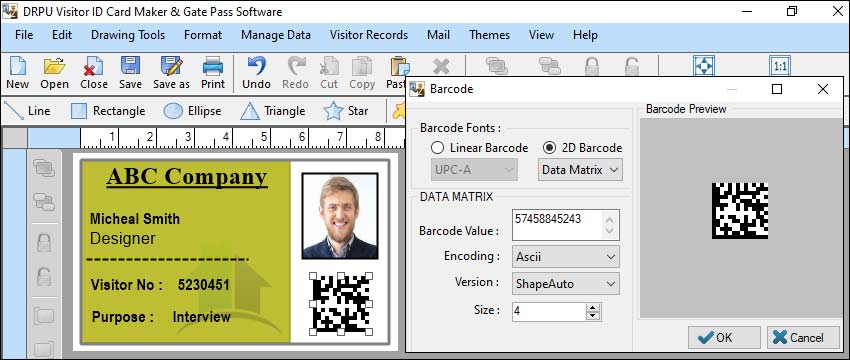Viewport: 850px width, 360px height.
Task: Open the Data Matrix barcode type dropdown
Action: (580, 170)
